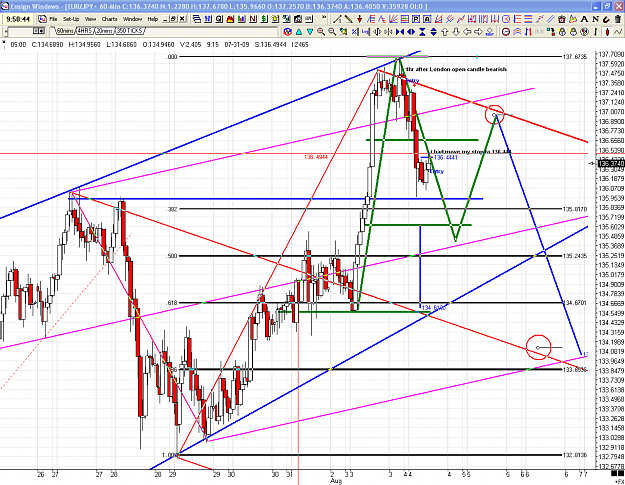Toggle line chart style
625x485 pixels.
coord(618,31)
